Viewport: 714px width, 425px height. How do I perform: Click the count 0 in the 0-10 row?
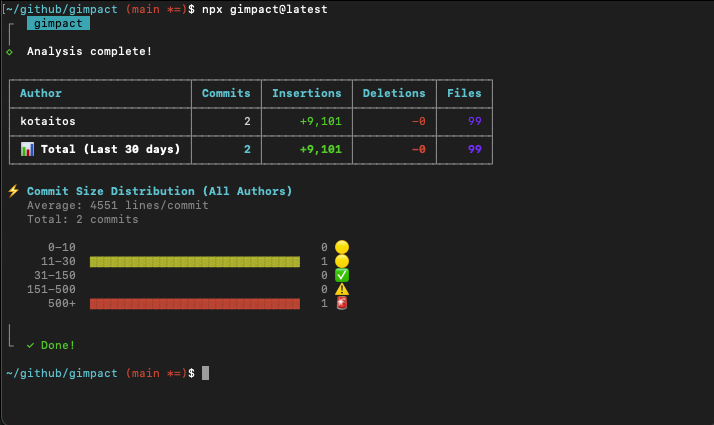point(324,247)
